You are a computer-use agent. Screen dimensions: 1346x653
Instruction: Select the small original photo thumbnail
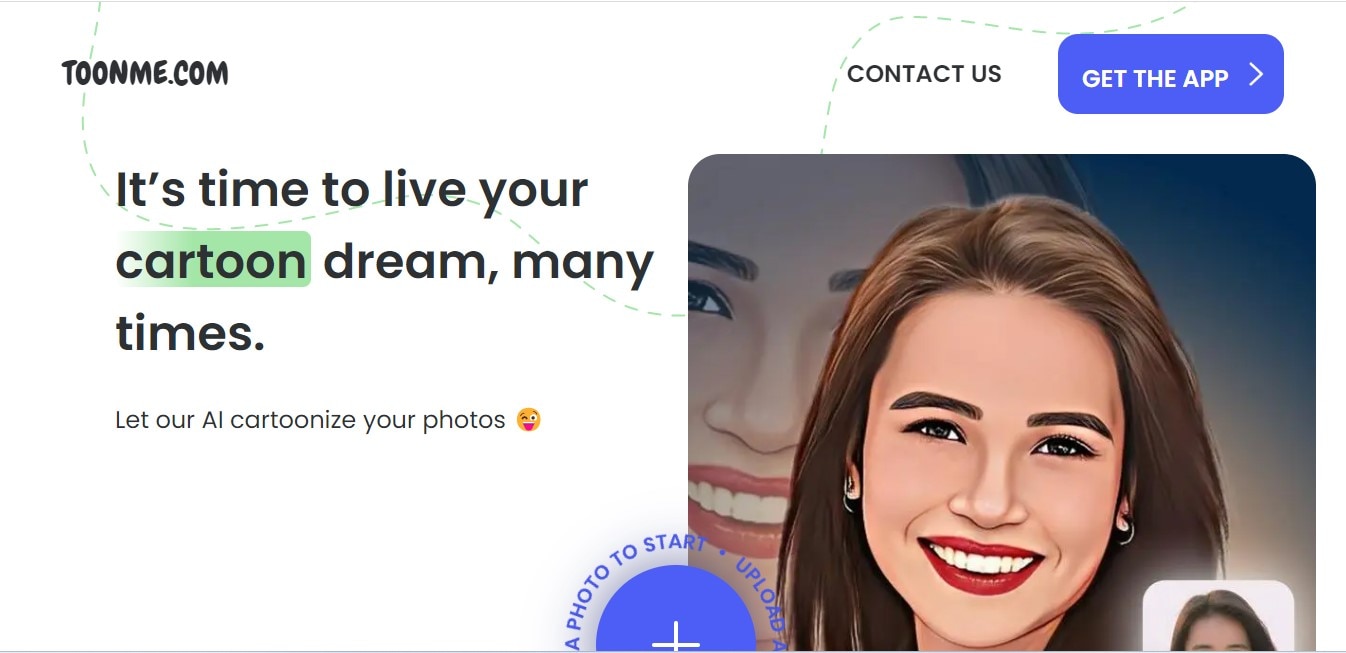click(x=1218, y=616)
